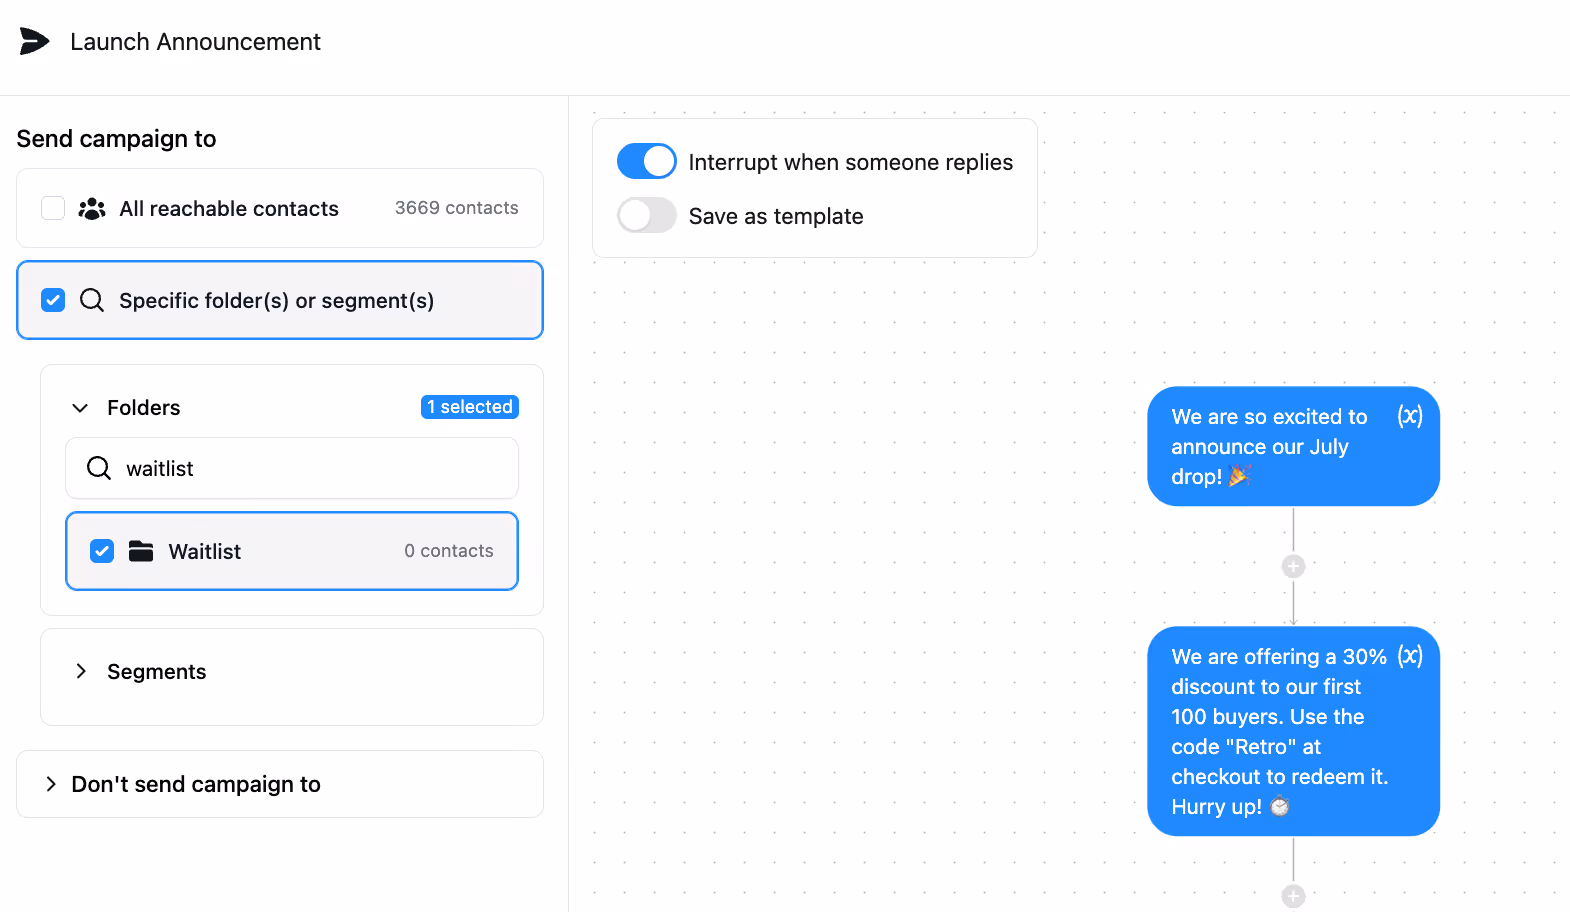Collapse the Folders section chevron
The image size is (1570, 912).
[80, 408]
